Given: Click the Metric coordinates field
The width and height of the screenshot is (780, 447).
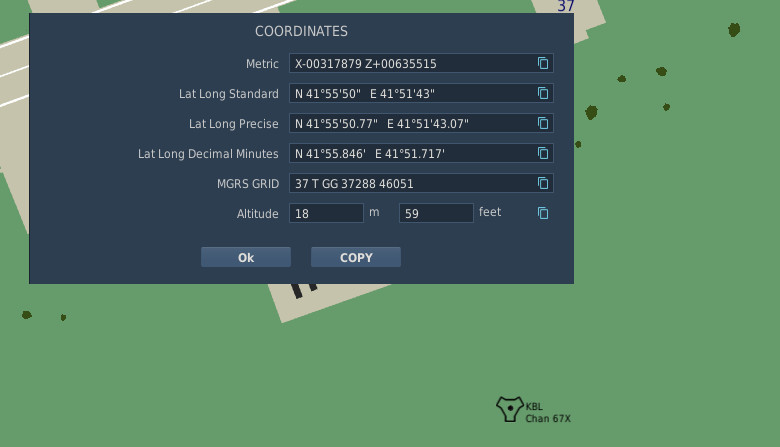Looking at the screenshot, I should tap(410, 64).
